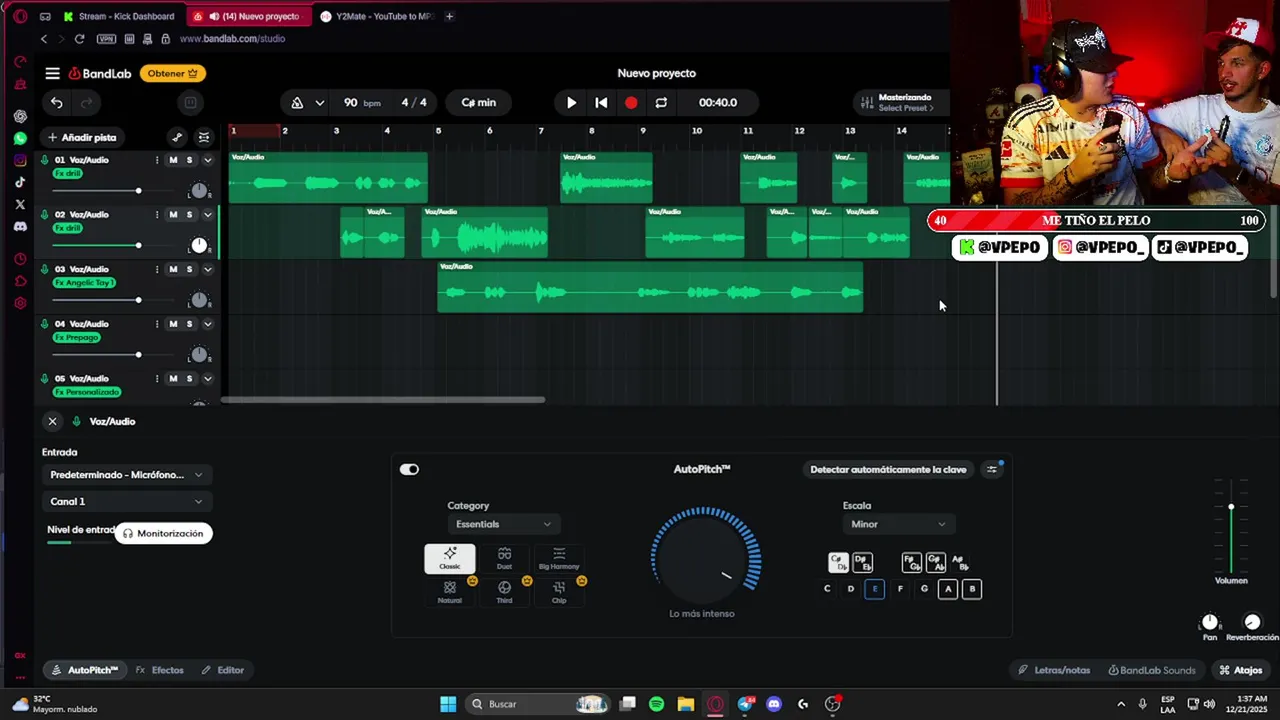This screenshot has width=1280, height=720.
Task: Start playback with the play button
Action: point(571,102)
